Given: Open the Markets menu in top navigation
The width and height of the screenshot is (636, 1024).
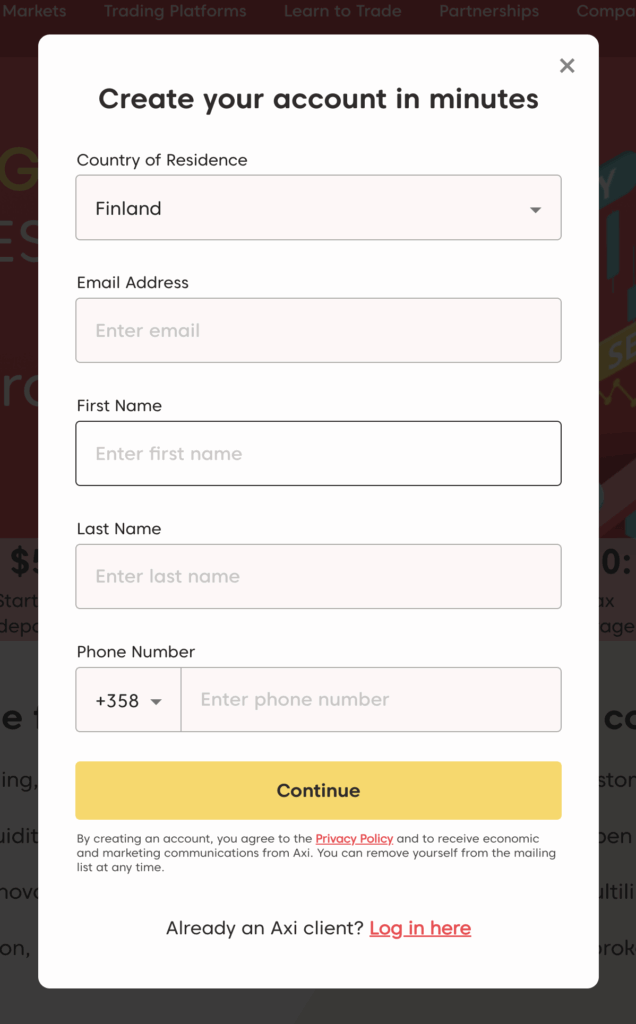Looking at the screenshot, I should click(x=35, y=12).
